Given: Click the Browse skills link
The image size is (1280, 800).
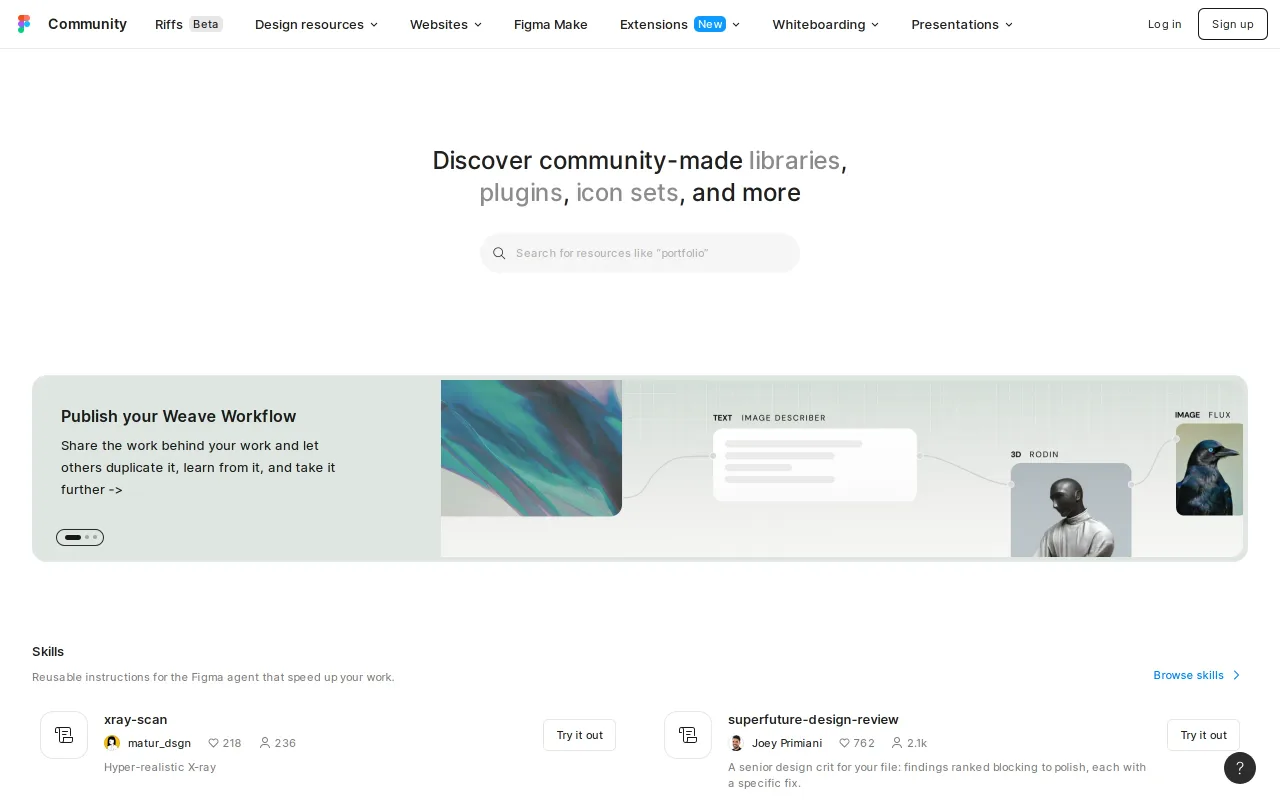Looking at the screenshot, I should pyautogui.click(x=1197, y=675).
